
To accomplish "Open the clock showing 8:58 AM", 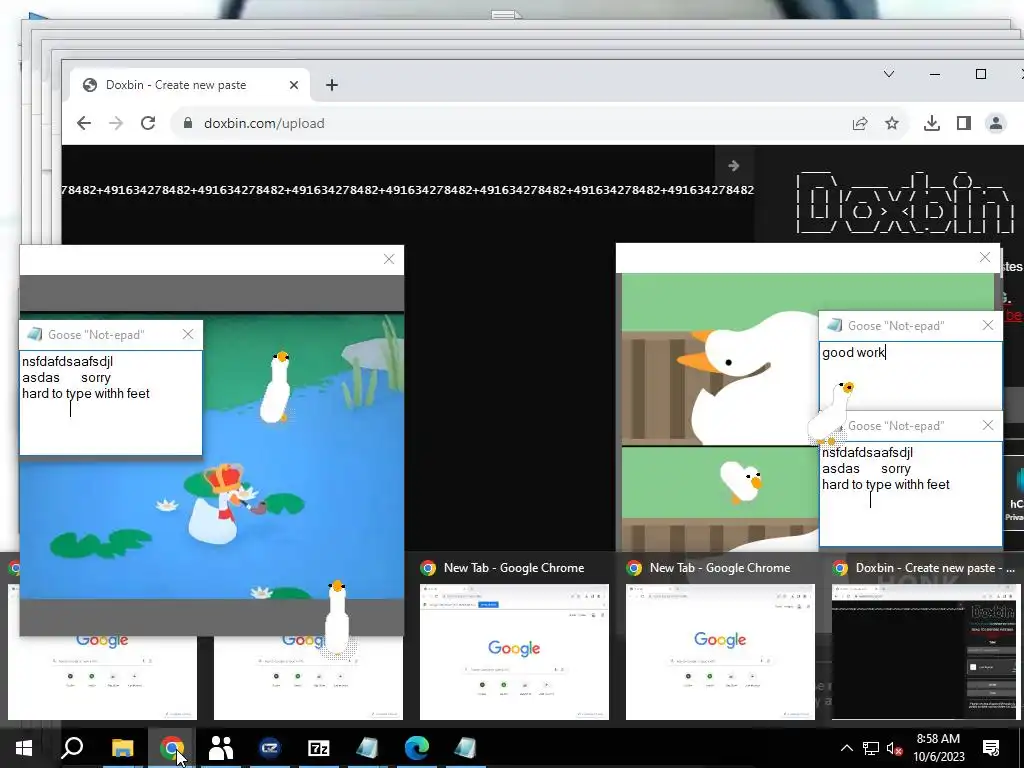I will pyautogui.click(x=938, y=739).
